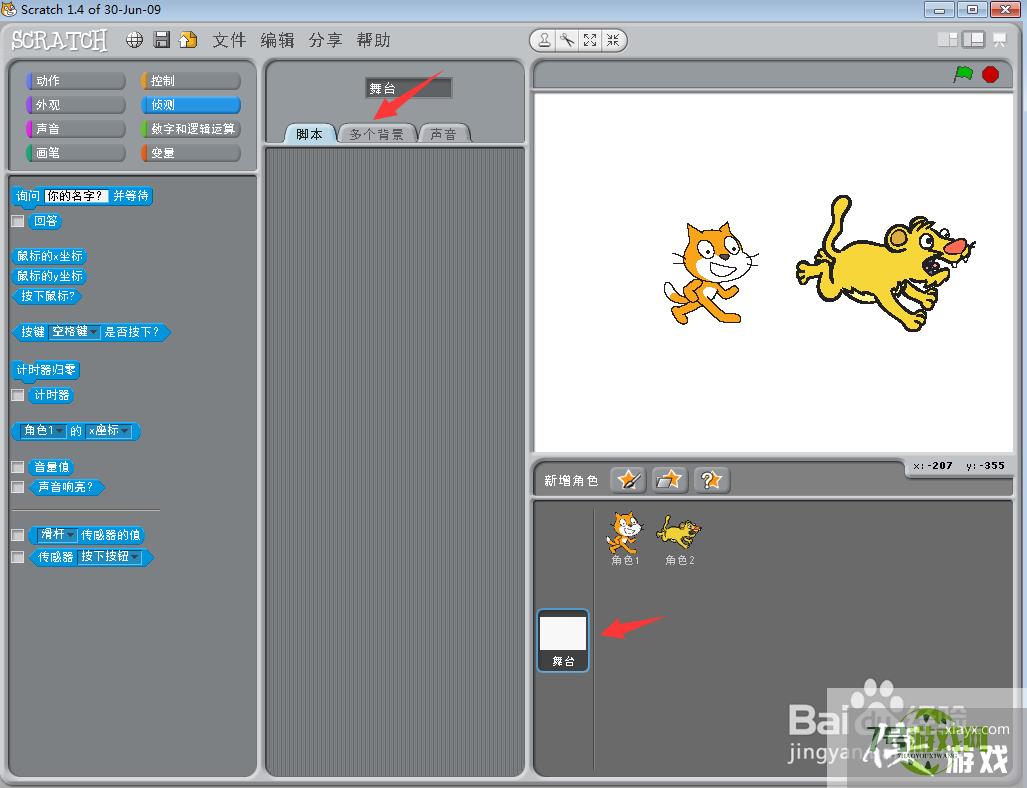Click the red stop sign button
The width and height of the screenshot is (1027, 788).
point(990,75)
